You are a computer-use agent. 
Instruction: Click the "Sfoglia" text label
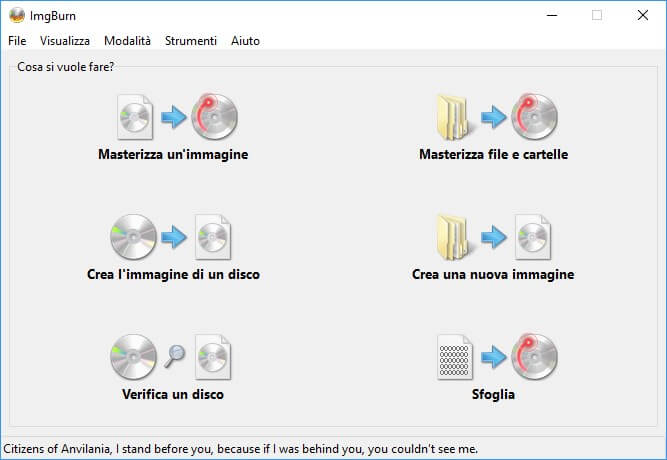point(493,394)
